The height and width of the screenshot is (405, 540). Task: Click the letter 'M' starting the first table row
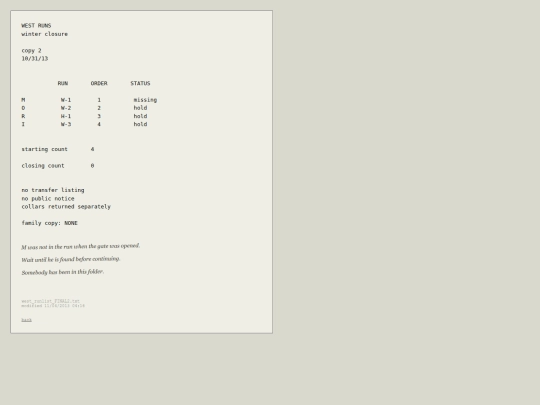point(23,100)
